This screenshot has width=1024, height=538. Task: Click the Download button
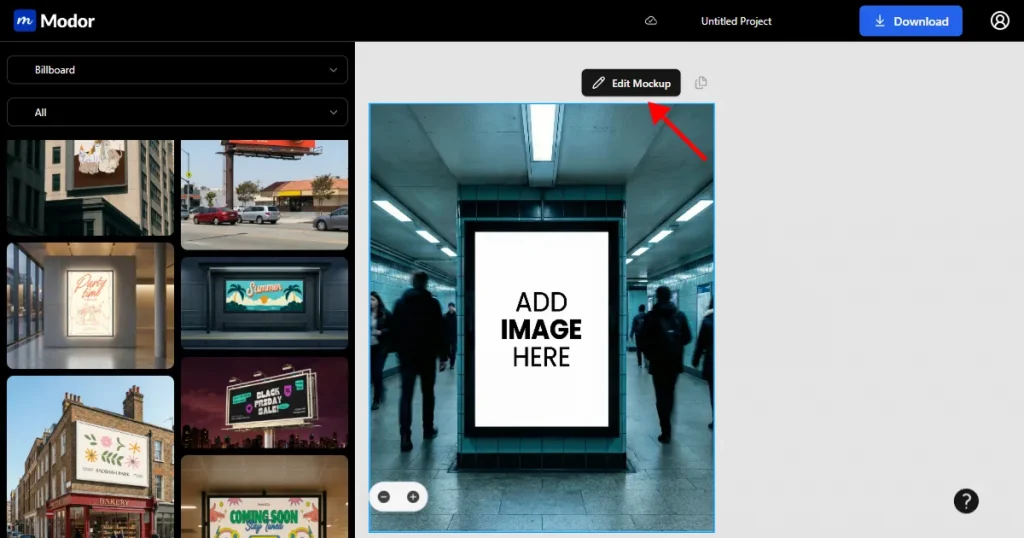point(910,21)
